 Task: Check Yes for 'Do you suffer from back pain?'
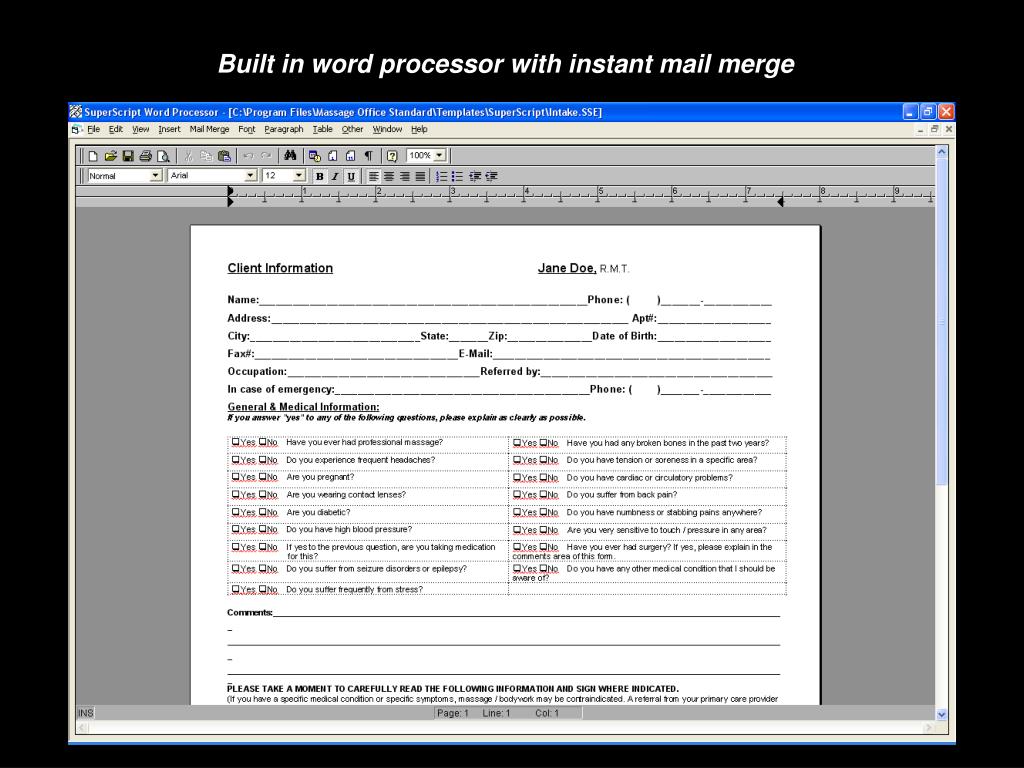517,495
